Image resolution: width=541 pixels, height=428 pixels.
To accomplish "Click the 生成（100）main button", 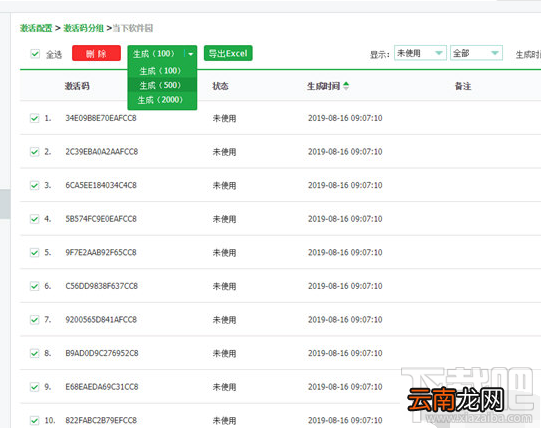I will pyautogui.click(x=154, y=54).
